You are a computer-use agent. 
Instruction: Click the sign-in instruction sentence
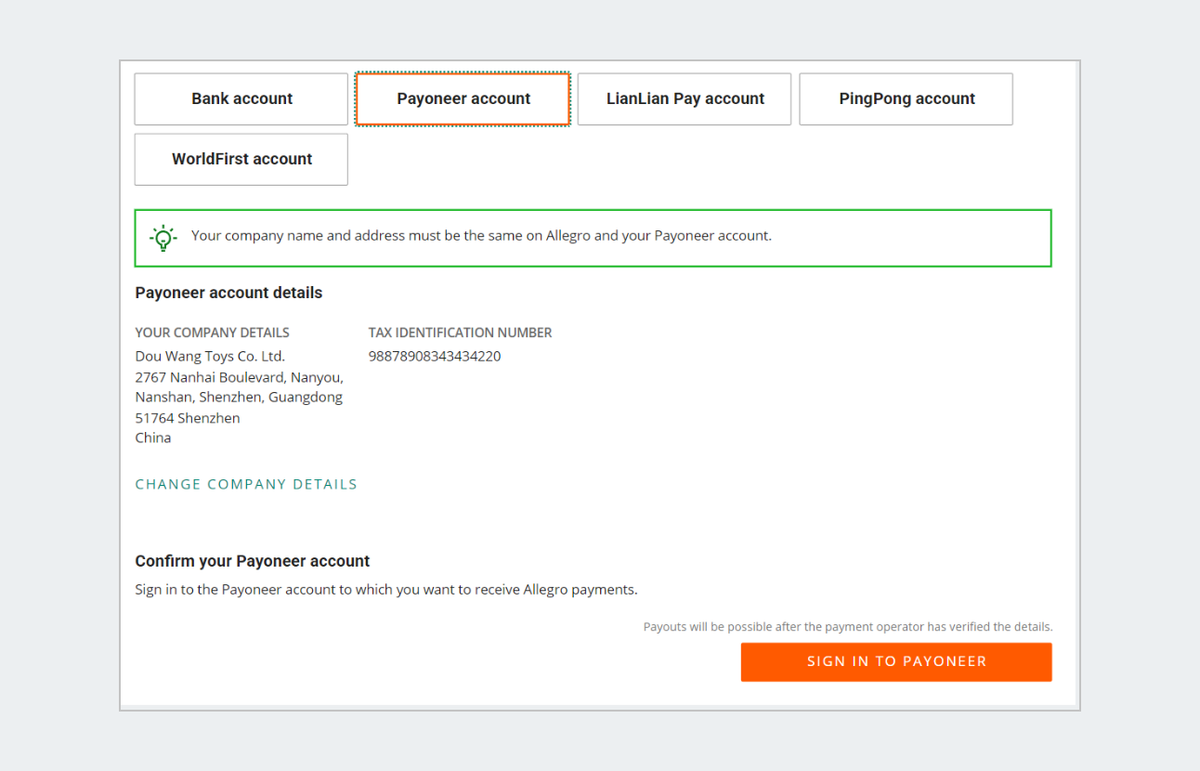point(386,589)
